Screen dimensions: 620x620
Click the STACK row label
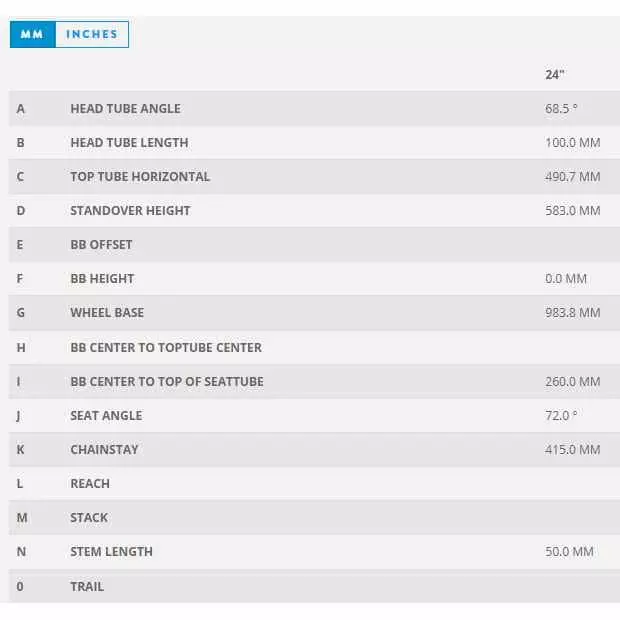coord(89,517)
